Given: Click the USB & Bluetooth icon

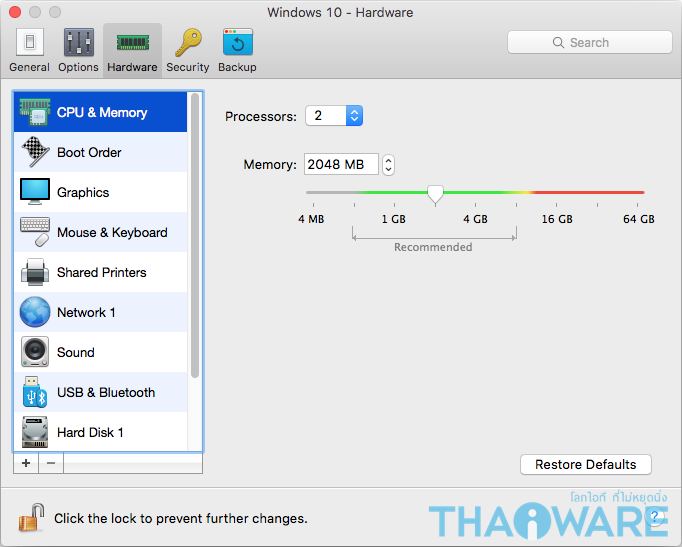Looking at the screenshot, I should tap(35, 392).
